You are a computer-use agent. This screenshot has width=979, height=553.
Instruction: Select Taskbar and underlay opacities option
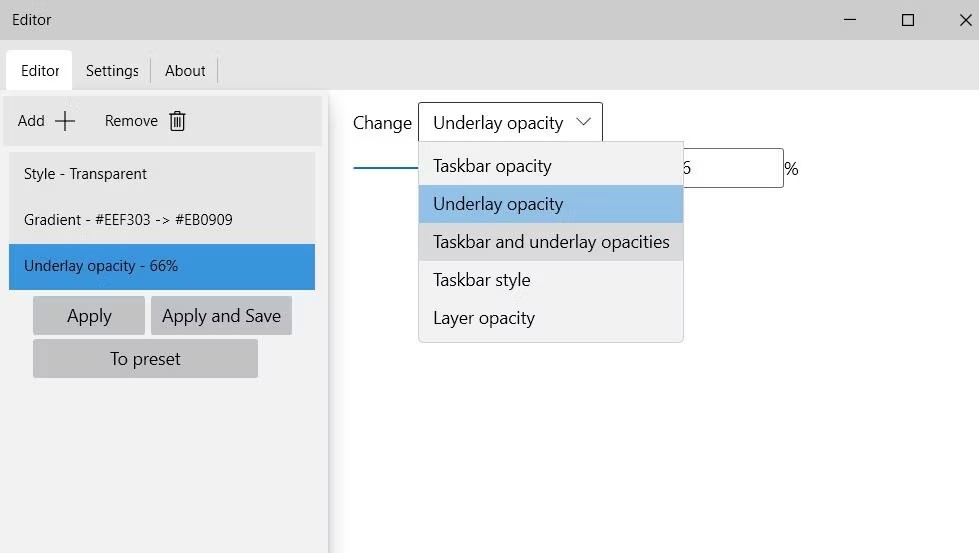pos(550,242)
